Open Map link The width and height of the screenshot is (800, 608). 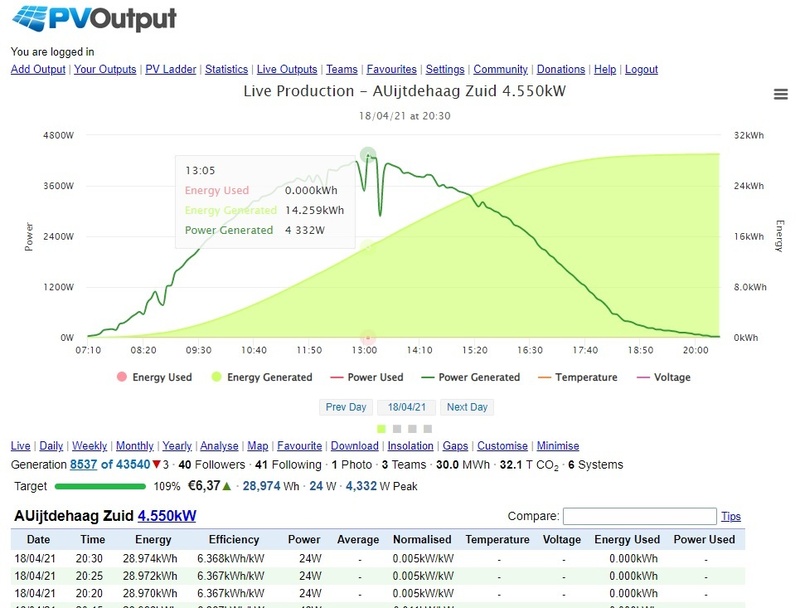[258, 446]
